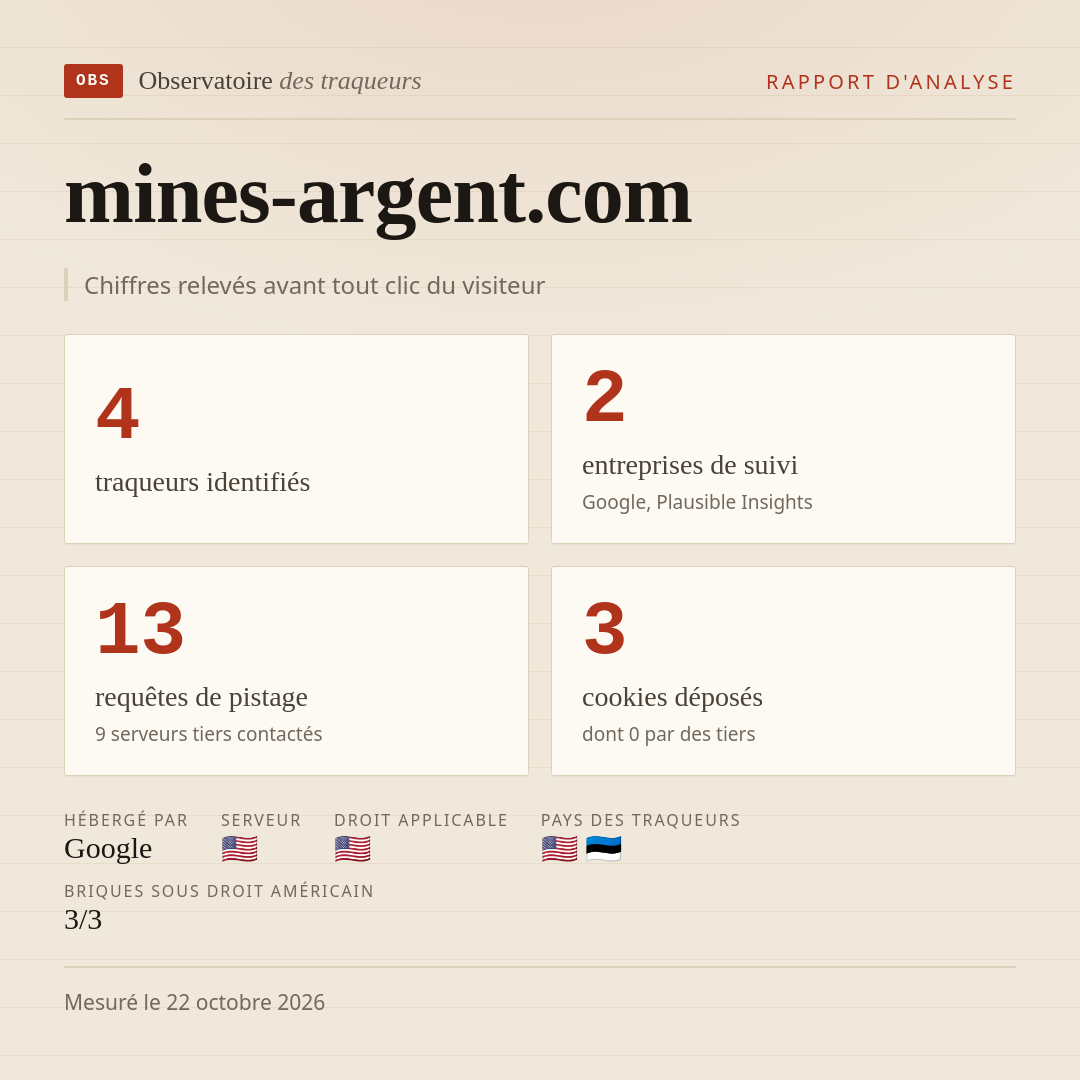Click the 3/3 value
This screenshot has width=1080, height=1080.
click(x=83, y=920)
